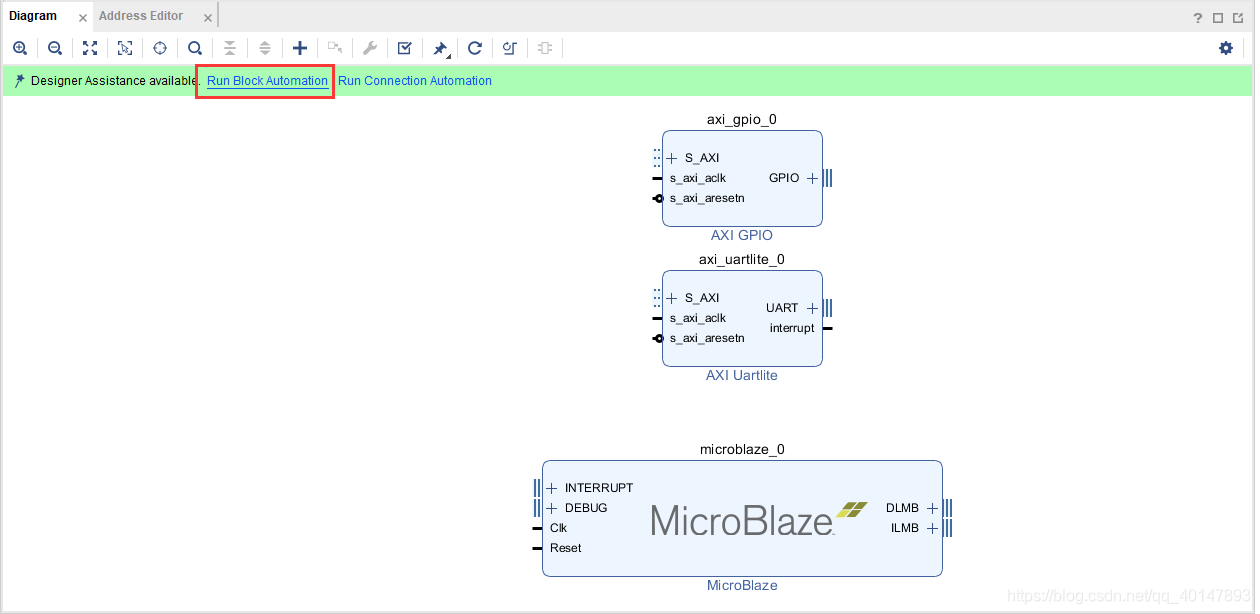Image resolution: width=1260 pixels, height=614 pixels.
Task: Run Validate Design from the toolbar
Action: pos(404,47)
